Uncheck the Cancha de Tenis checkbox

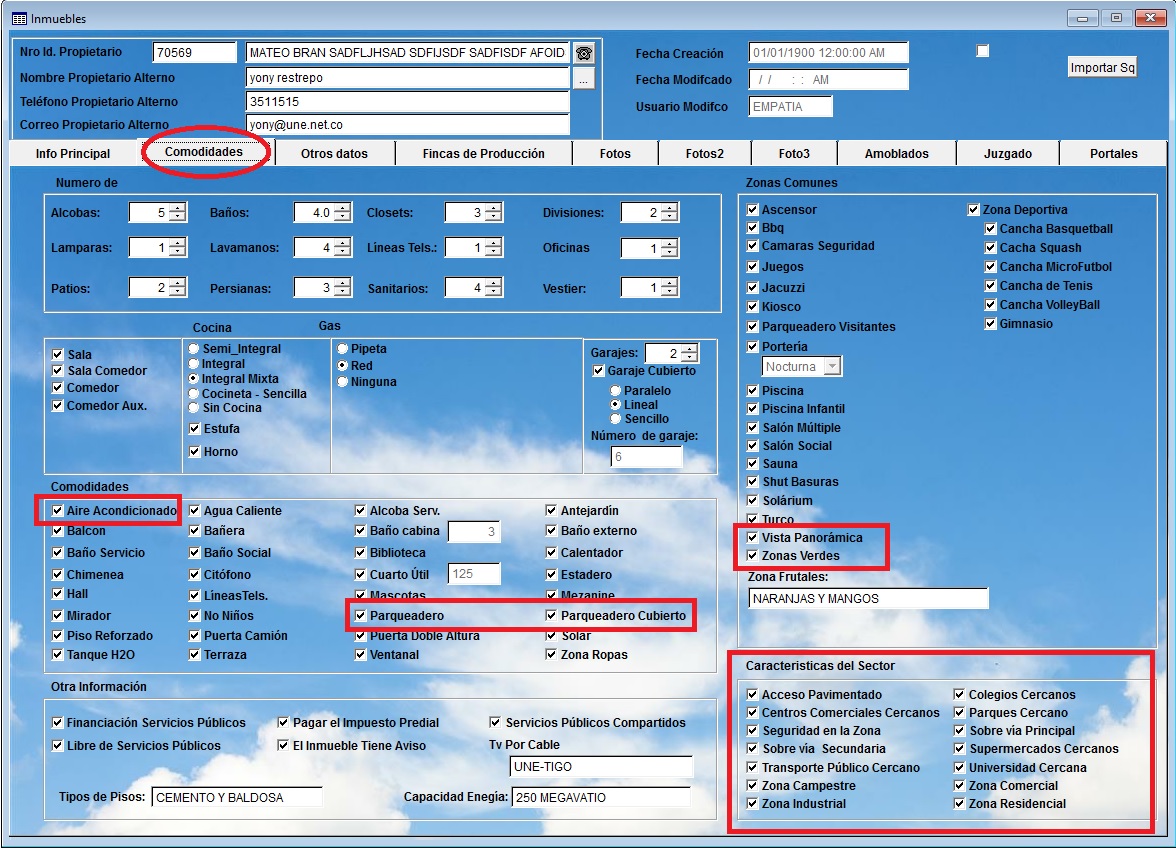tap(991, 286)
